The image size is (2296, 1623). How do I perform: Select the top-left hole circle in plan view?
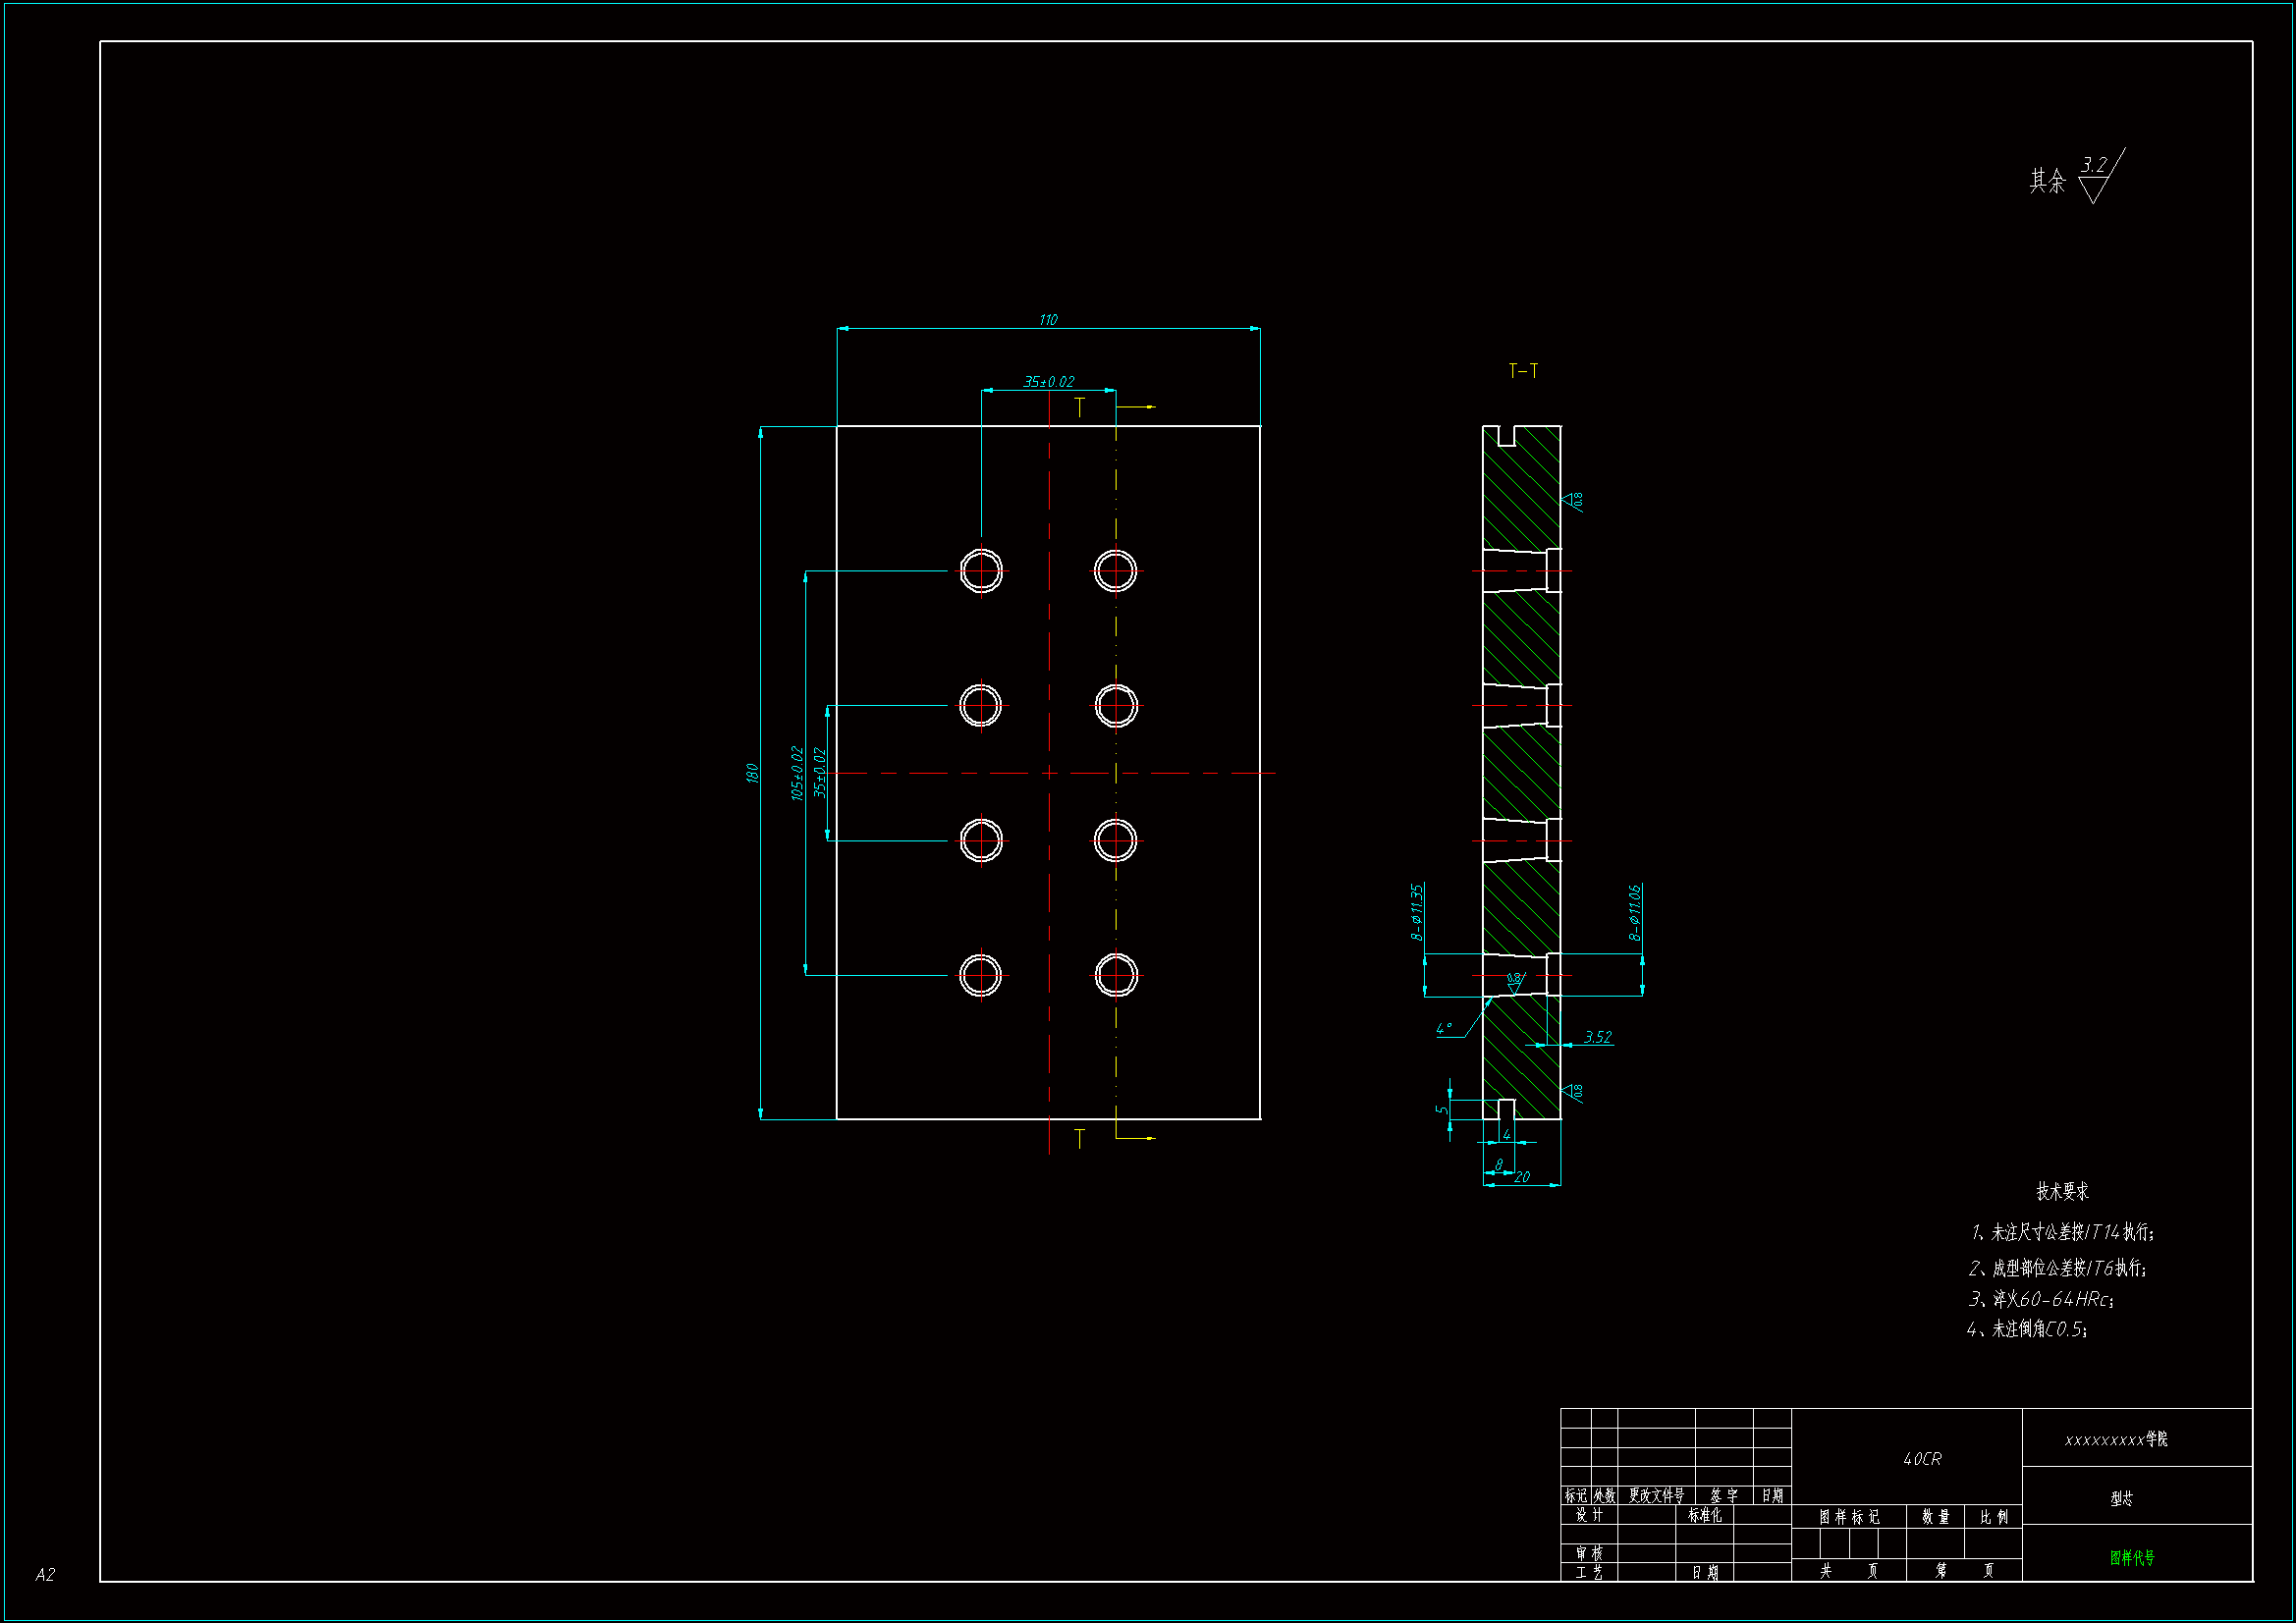click(981, 571)
